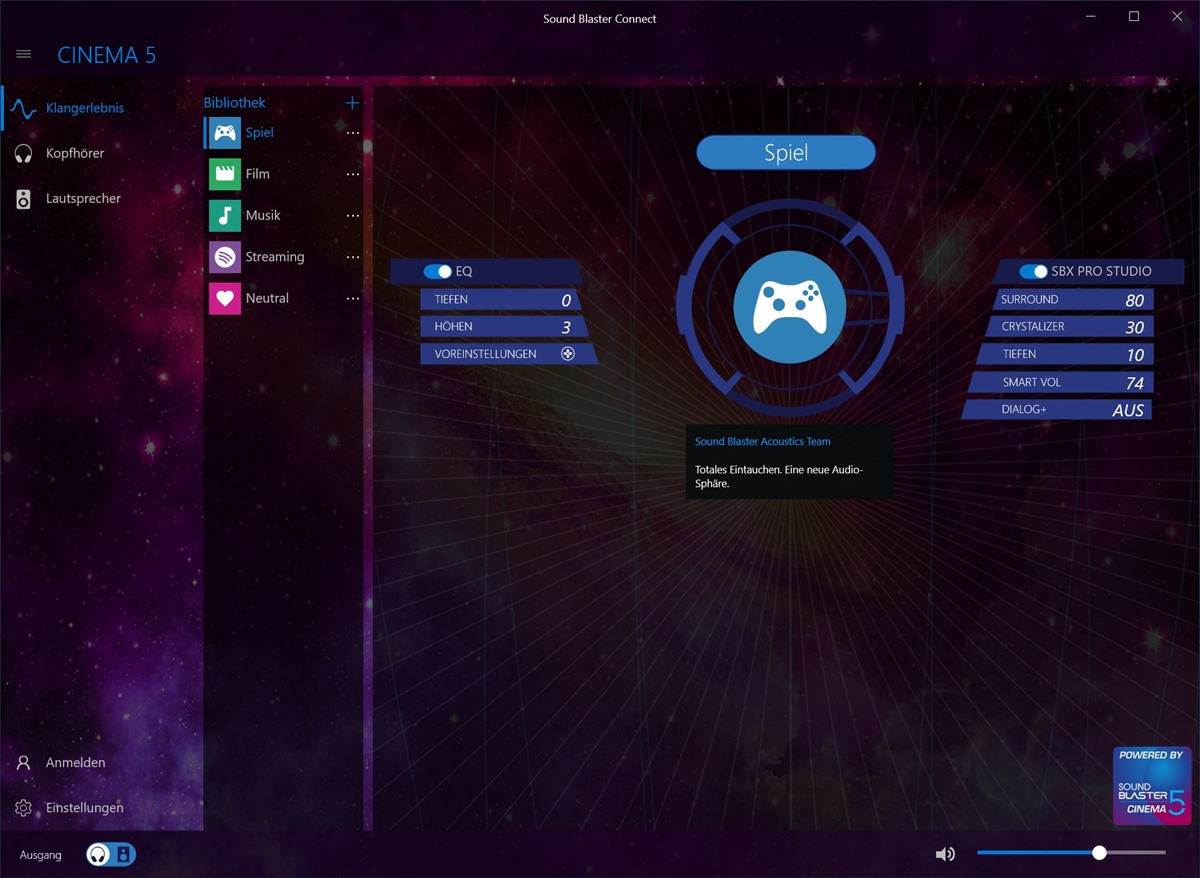Open the Lautsprecher section
Viewport: 1200px width, 878px height.
(x=101, y=198)
